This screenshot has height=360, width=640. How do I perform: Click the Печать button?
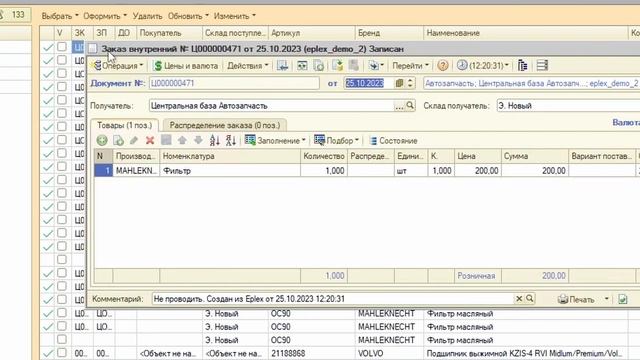(576, 300)
